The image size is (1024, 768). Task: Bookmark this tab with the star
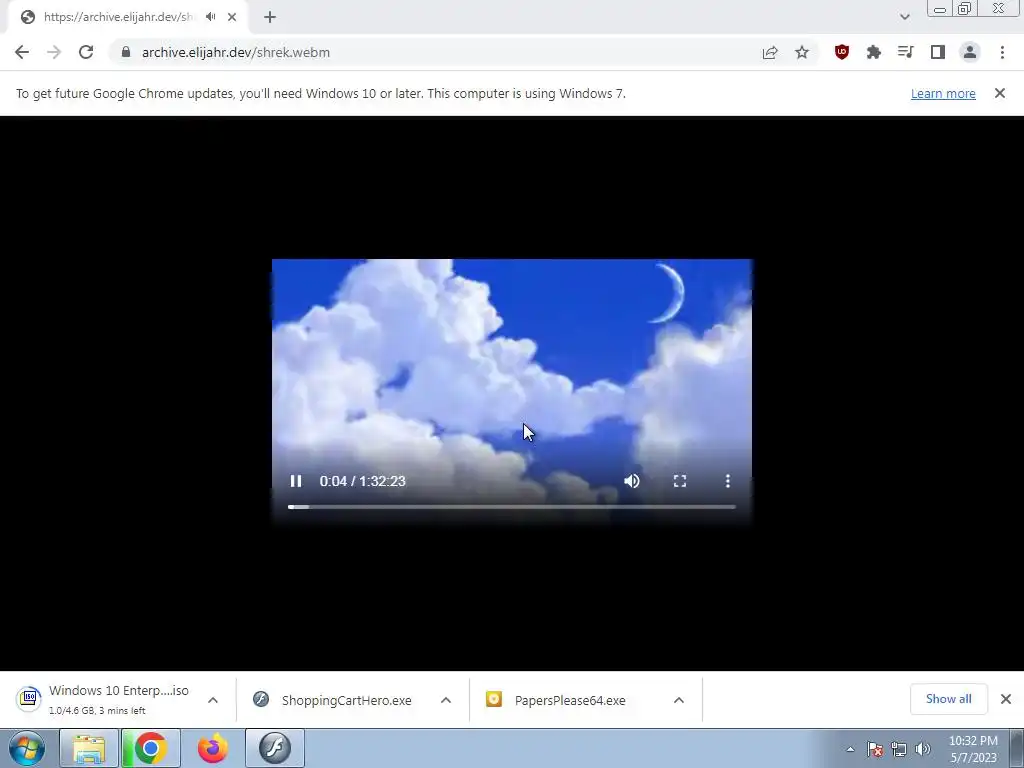click(x=802, y=52)
